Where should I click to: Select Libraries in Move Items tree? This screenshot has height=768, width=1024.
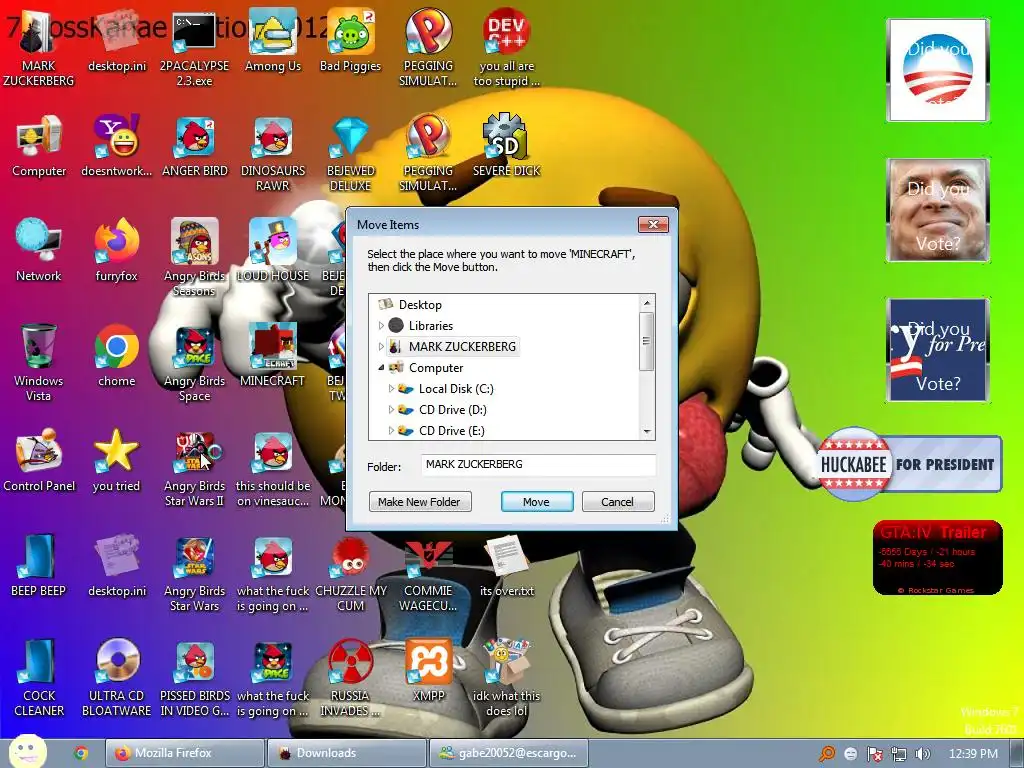430,325
